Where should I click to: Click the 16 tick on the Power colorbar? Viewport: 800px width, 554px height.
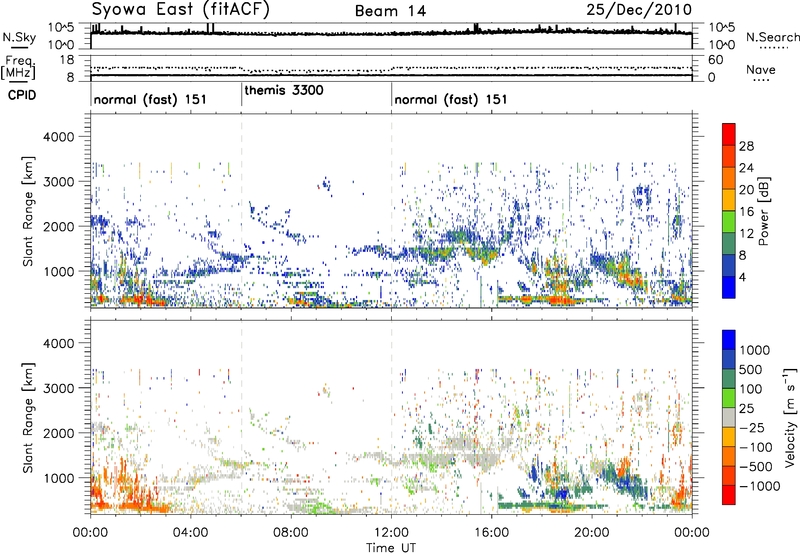746,212
